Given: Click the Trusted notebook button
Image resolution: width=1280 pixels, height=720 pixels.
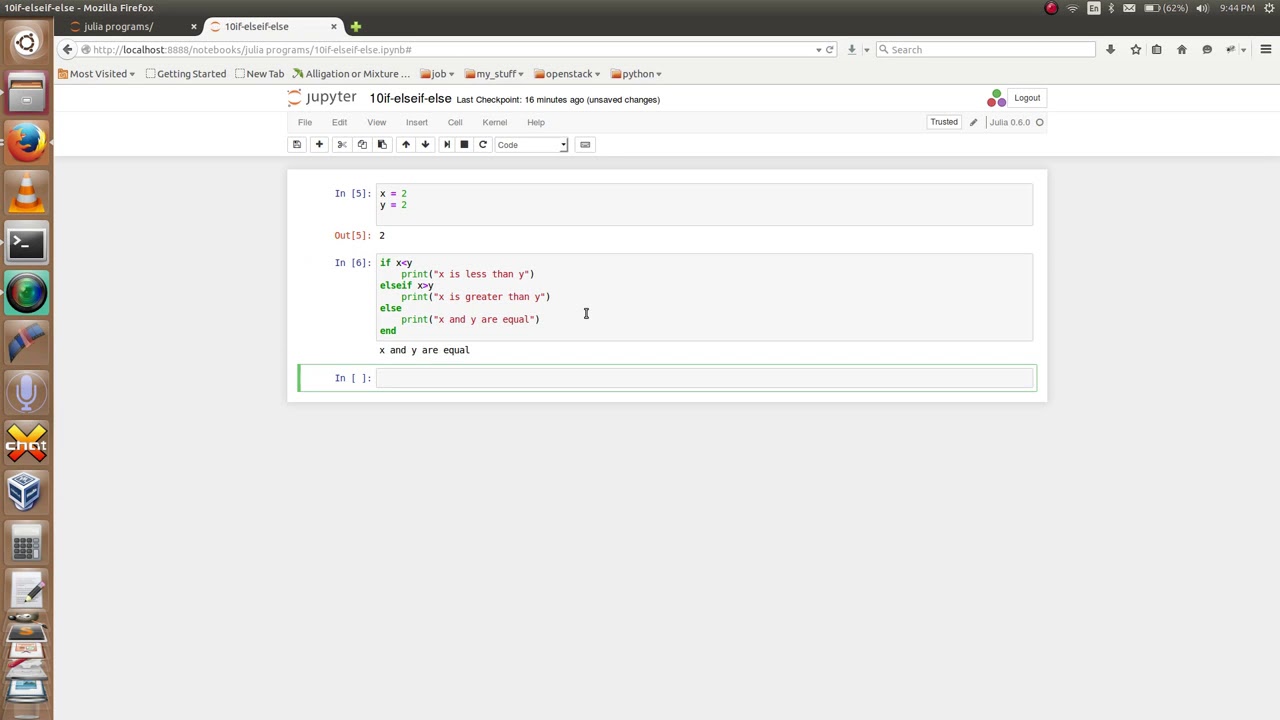Looking at the screenshot, I should [x=944, y=122].
